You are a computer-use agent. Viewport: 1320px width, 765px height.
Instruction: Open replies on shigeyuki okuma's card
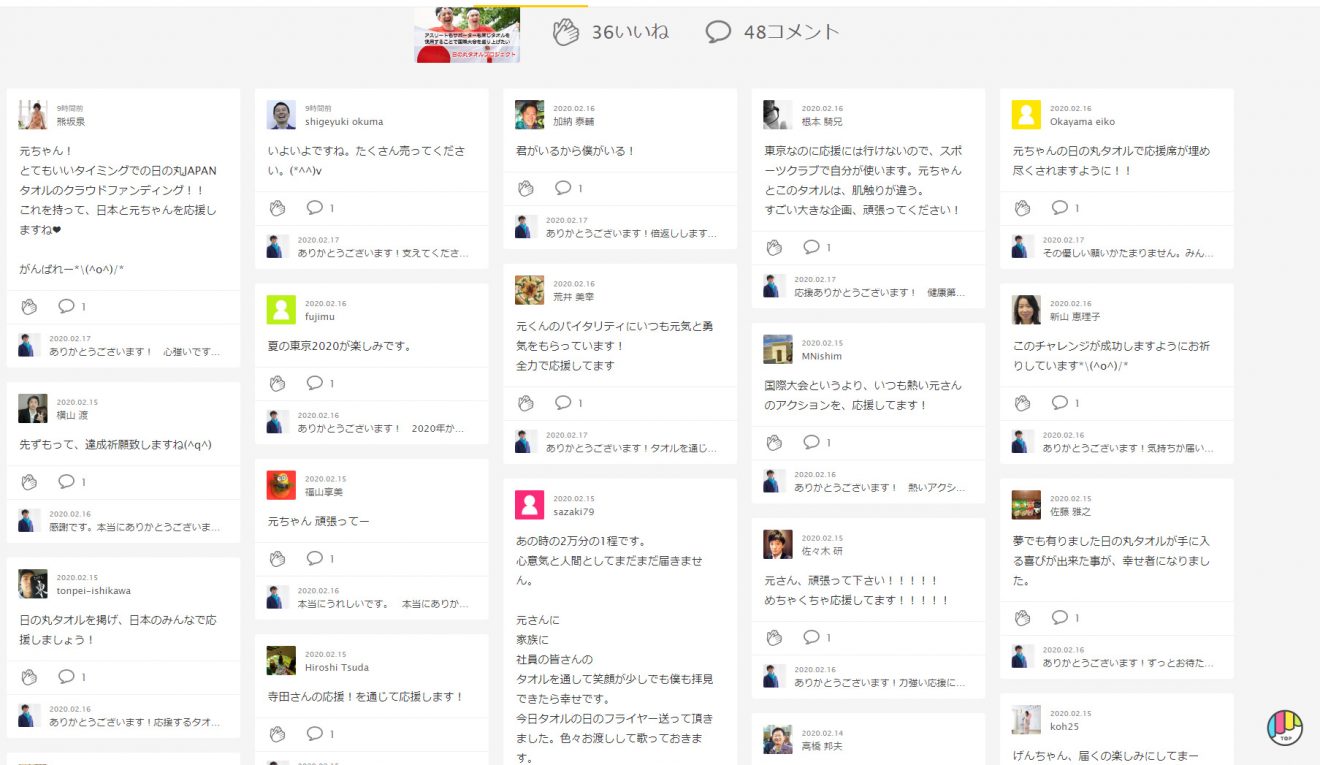coord(315,207)
